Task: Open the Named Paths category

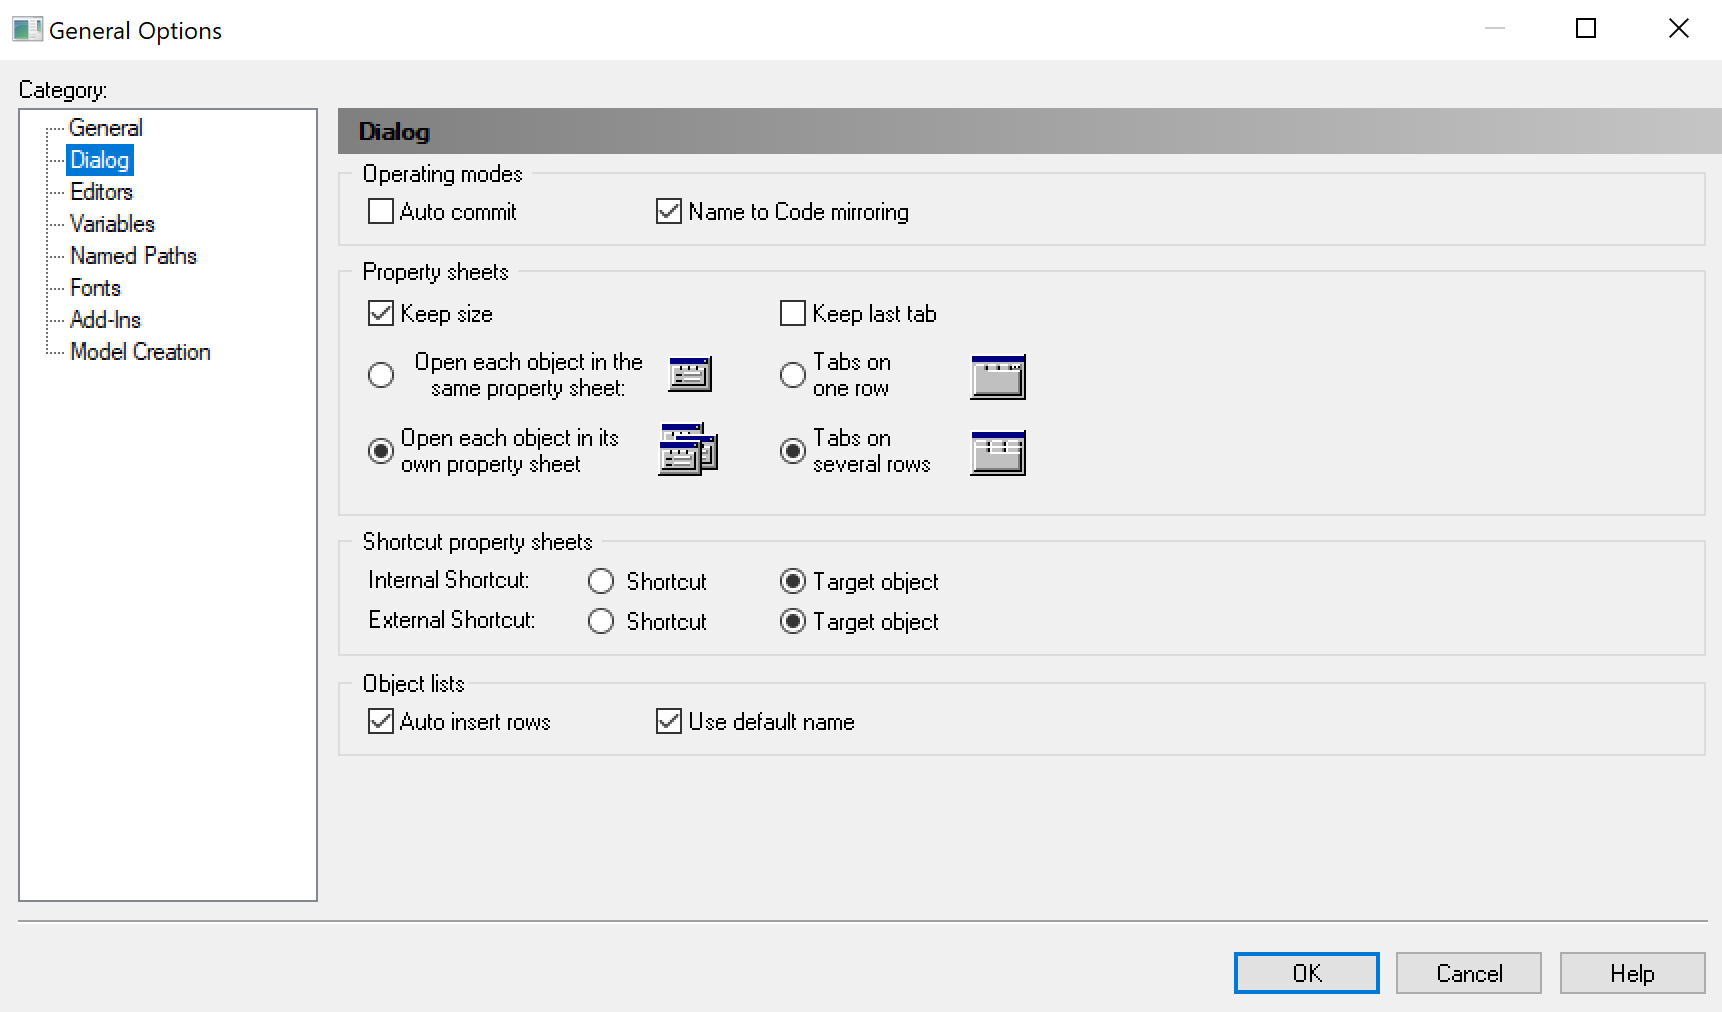Action: (133, 256)
